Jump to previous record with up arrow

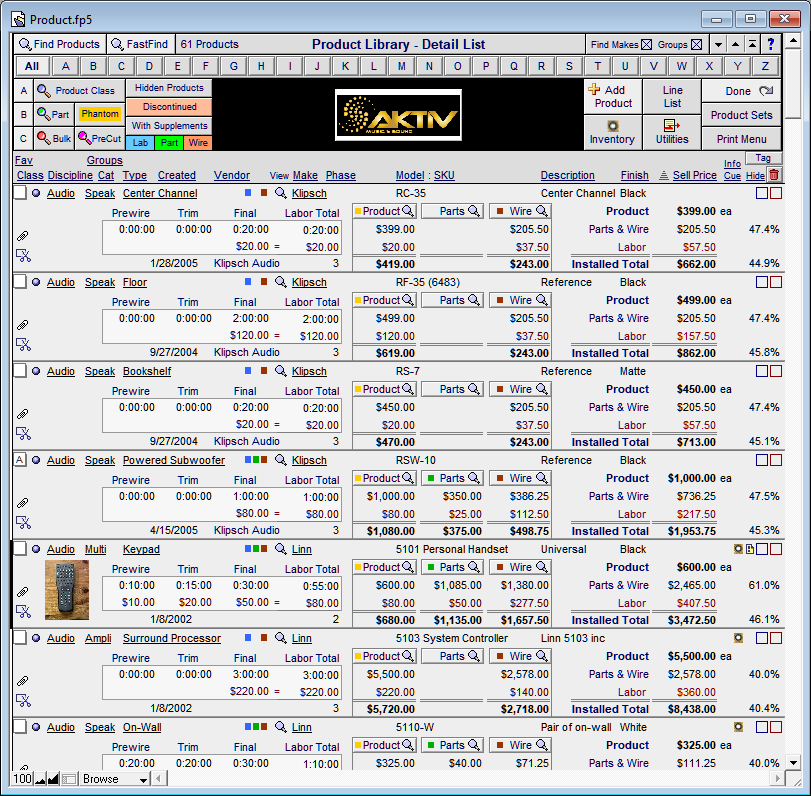[x=735, y=44]
